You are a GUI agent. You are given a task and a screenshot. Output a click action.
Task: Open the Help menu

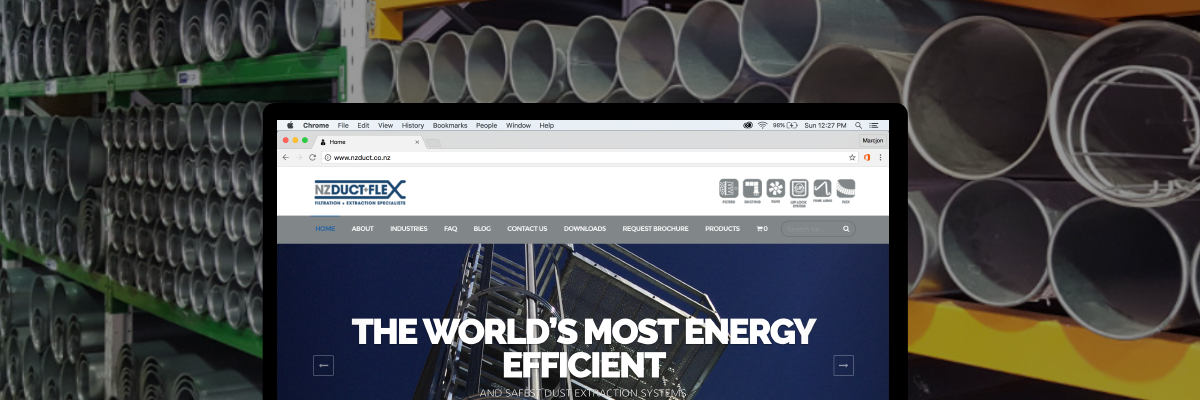point(546,125)
